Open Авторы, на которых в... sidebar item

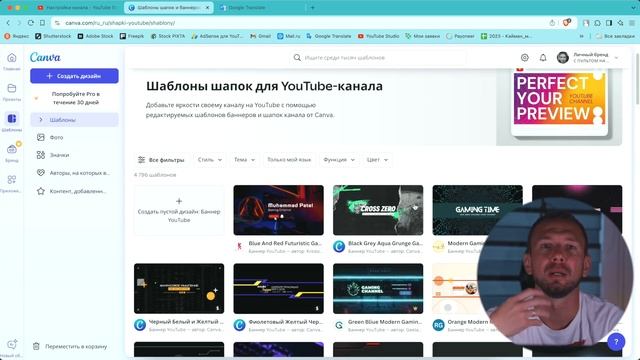74,173
